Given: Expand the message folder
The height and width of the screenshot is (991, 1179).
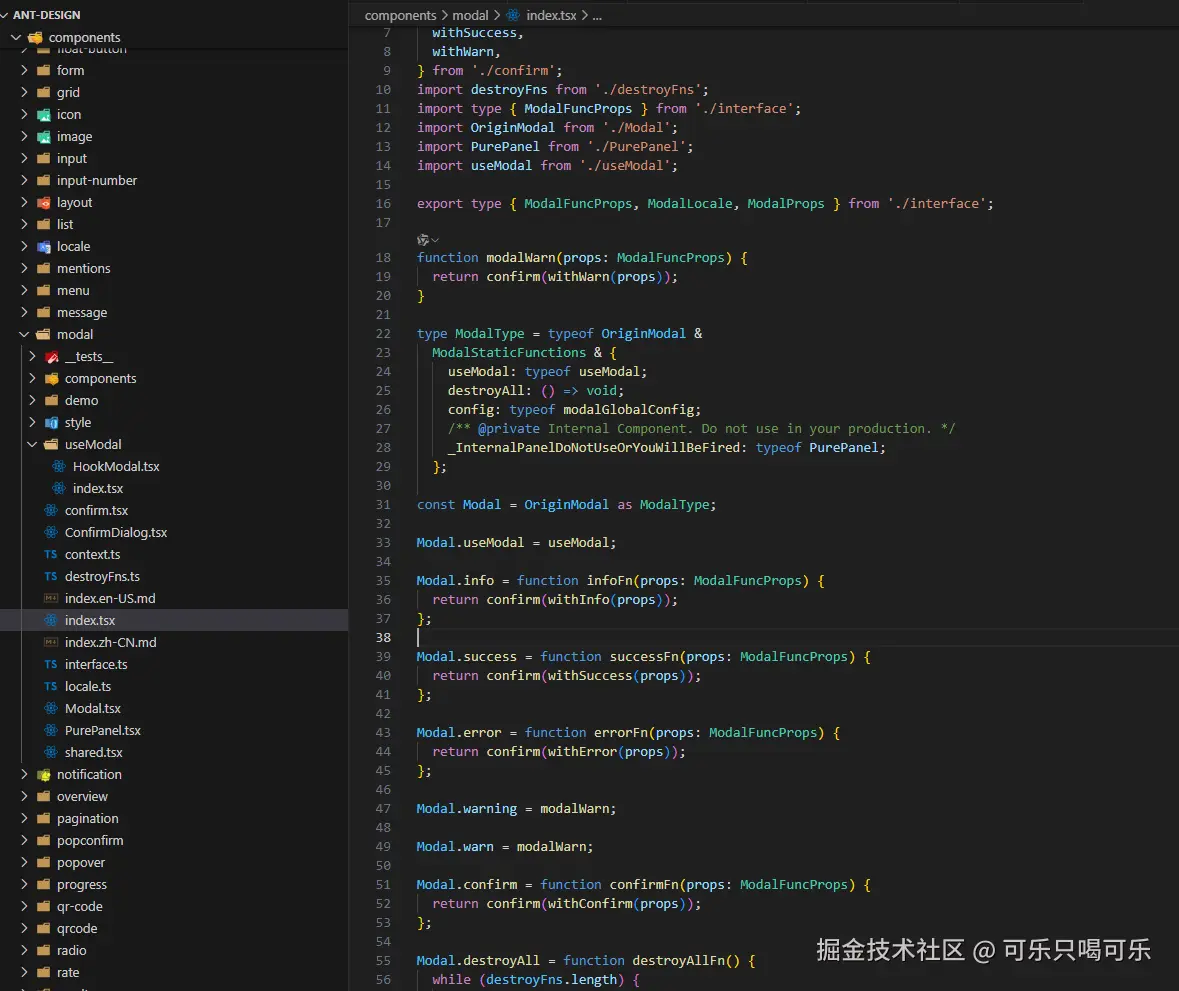Looking at the screenshot, I should tap(24, 312).
